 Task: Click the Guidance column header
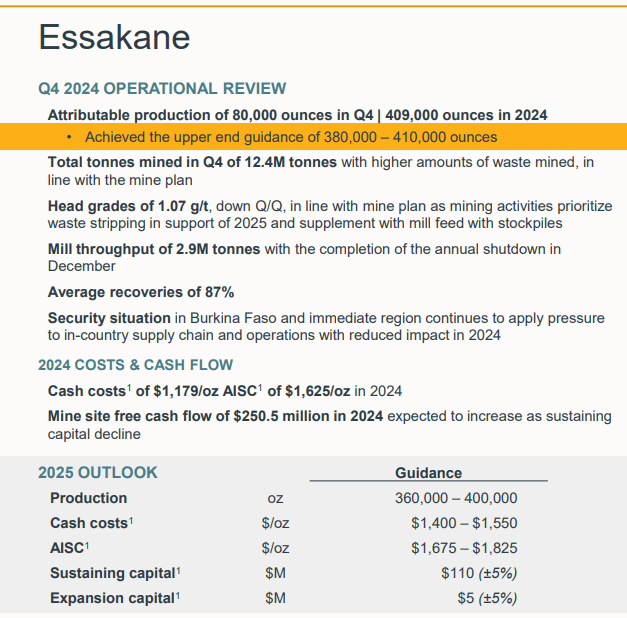(x=428, y=472)
